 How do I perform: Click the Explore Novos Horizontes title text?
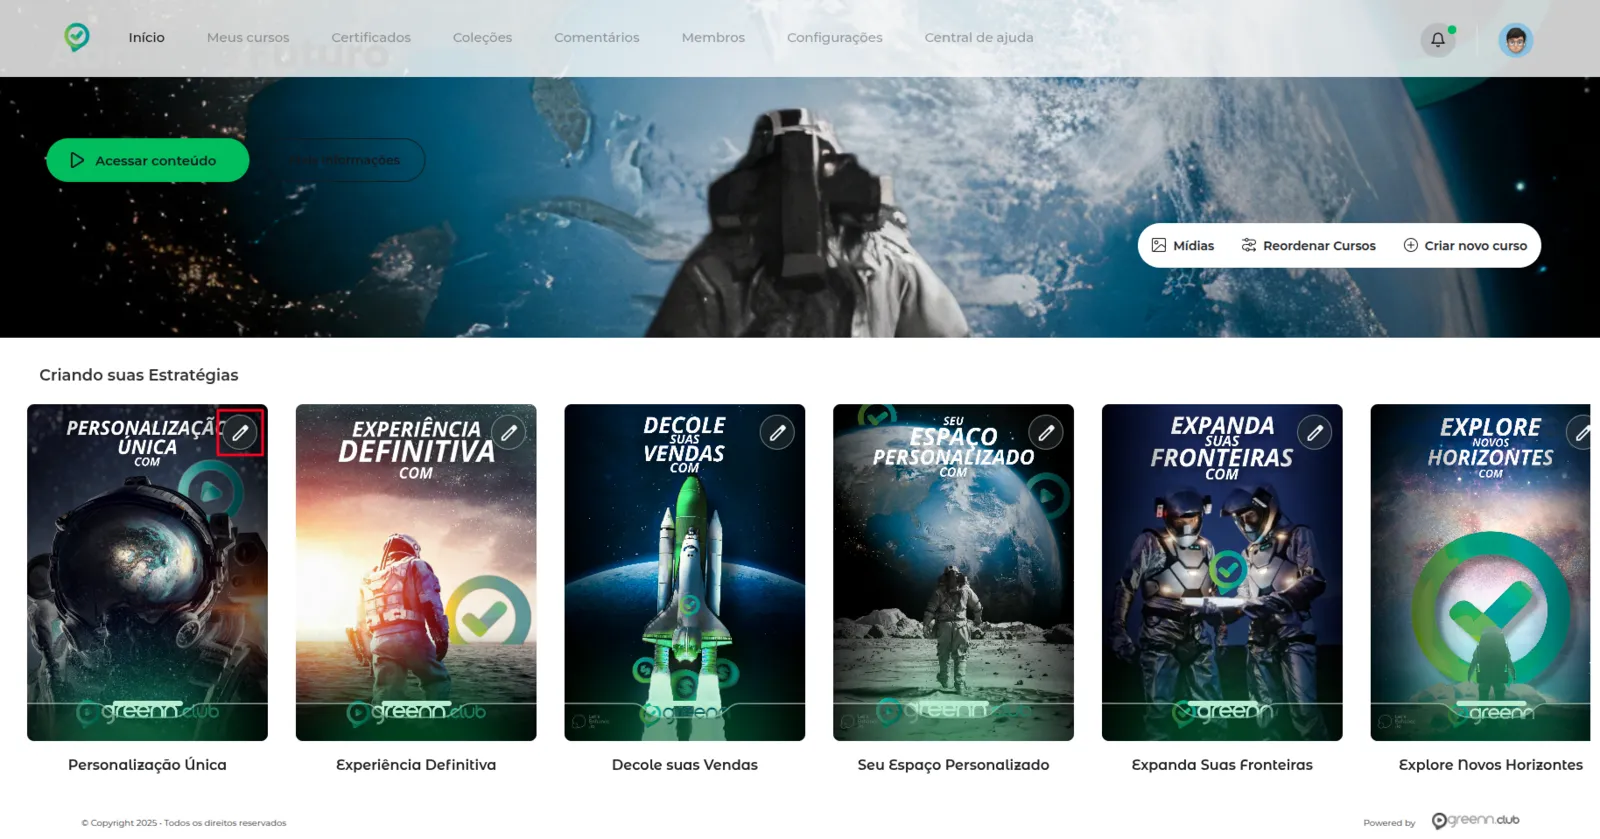click(1491, 765)
